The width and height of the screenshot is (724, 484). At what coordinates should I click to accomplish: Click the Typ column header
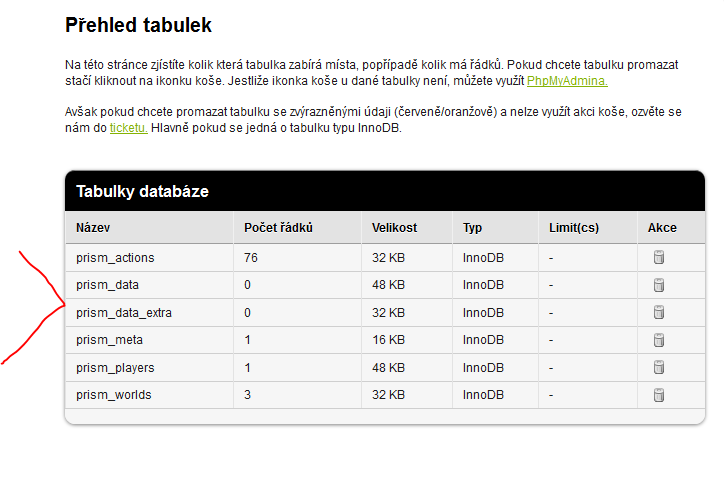[472, 228]
